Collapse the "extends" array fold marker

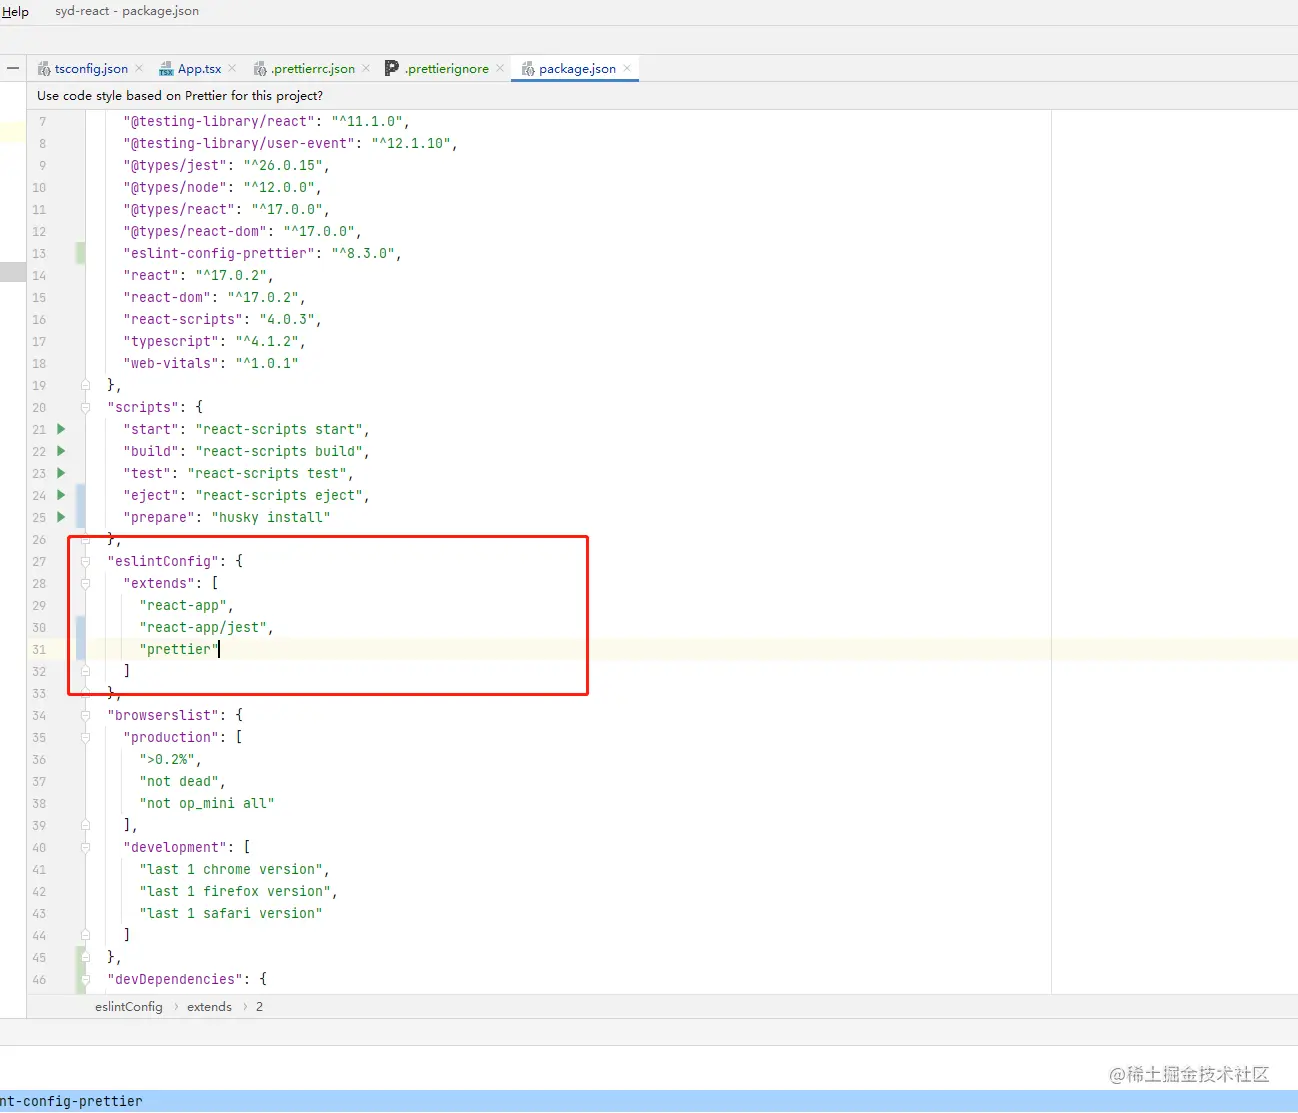(x=85, y=583)
